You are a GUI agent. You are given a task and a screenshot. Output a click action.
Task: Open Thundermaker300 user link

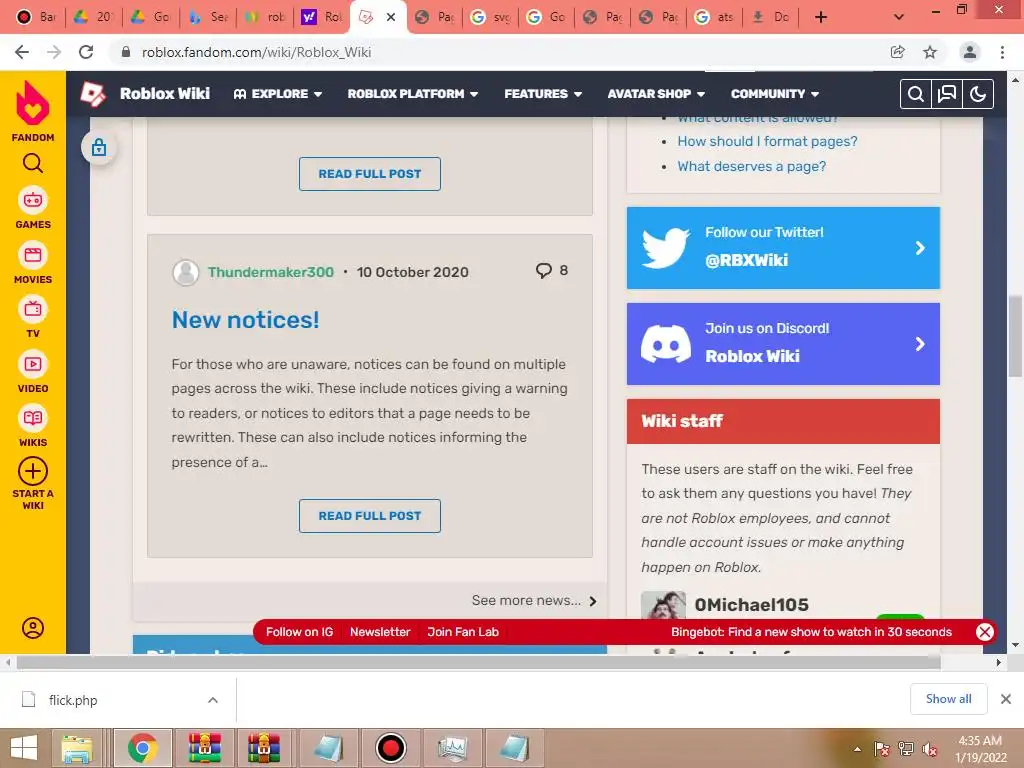click(x=271, y=272)
